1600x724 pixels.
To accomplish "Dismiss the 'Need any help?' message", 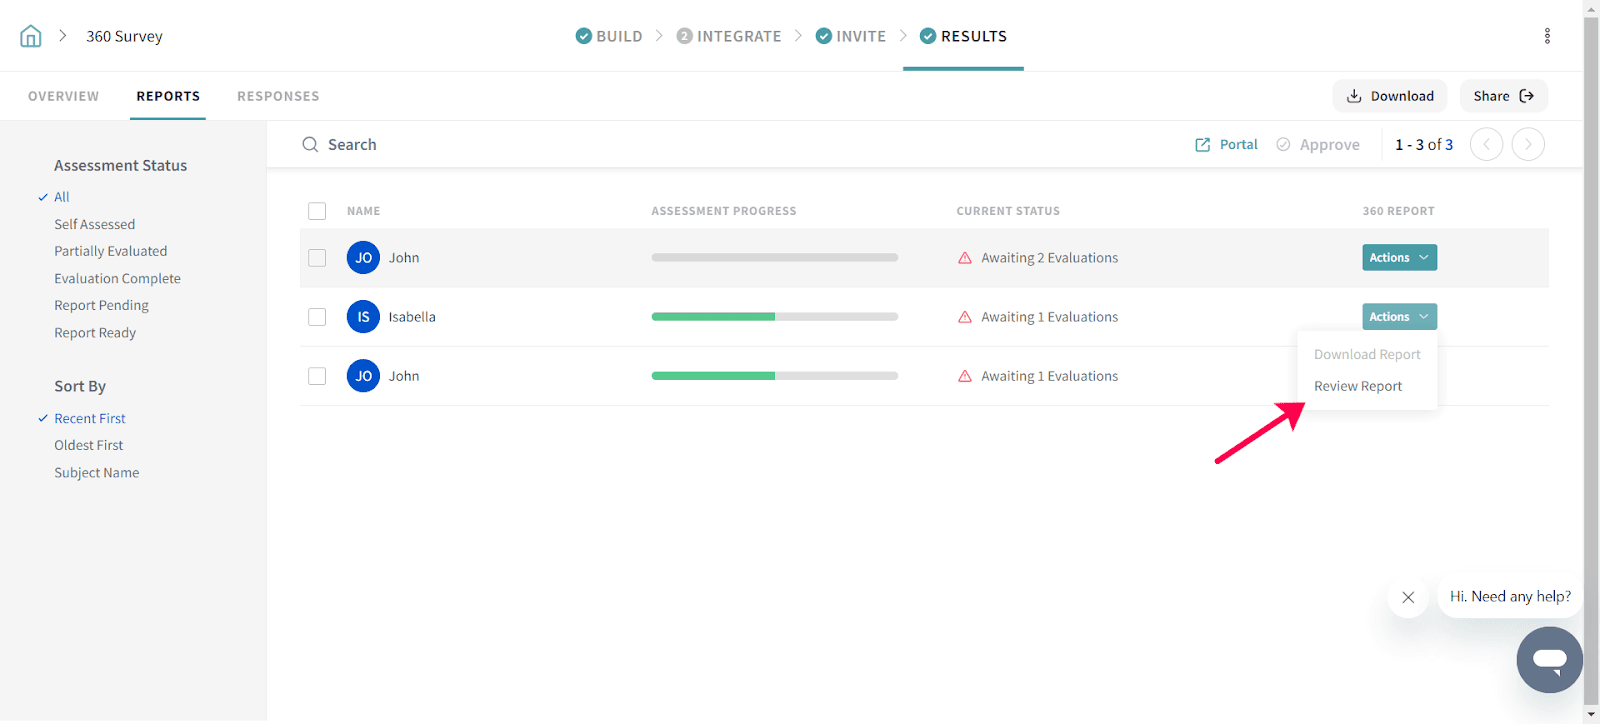I will point(1408,597).
